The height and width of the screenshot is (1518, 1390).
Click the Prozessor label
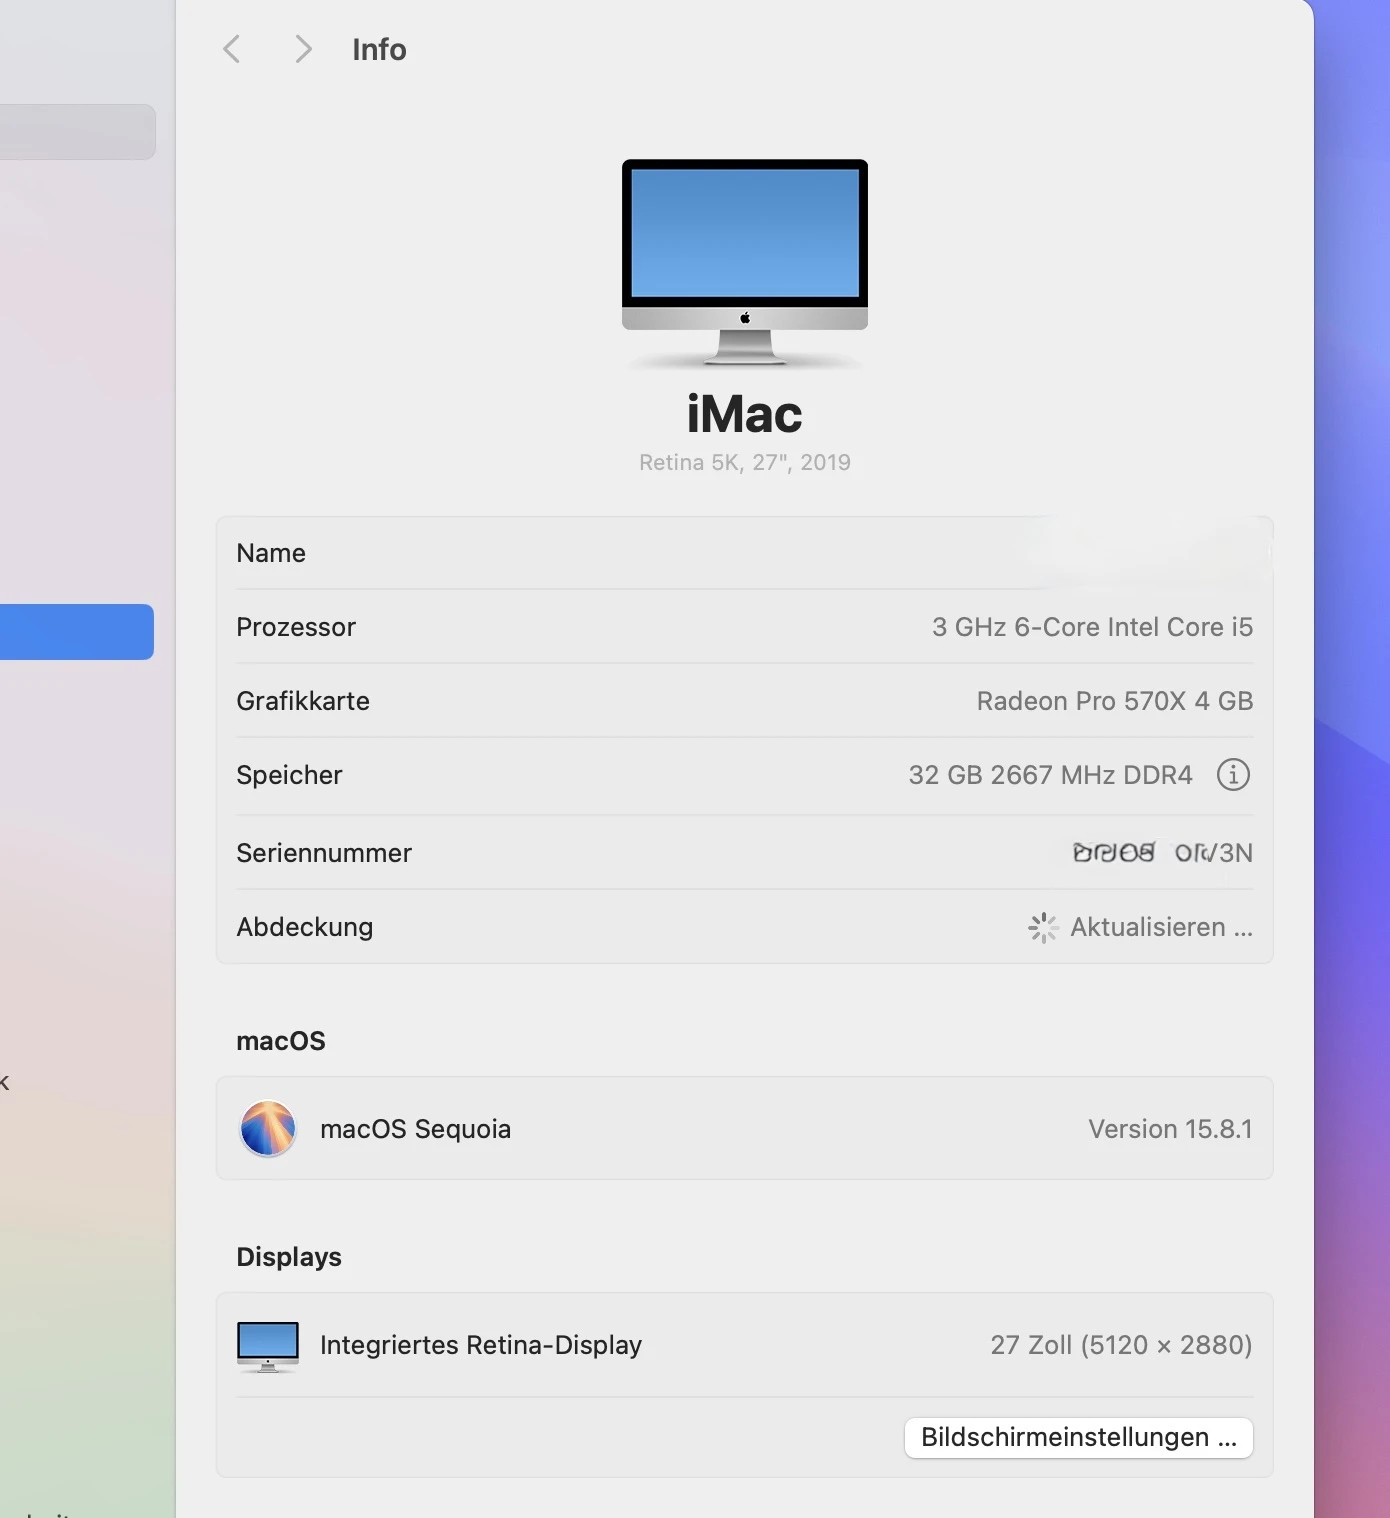tap(296, 627)
